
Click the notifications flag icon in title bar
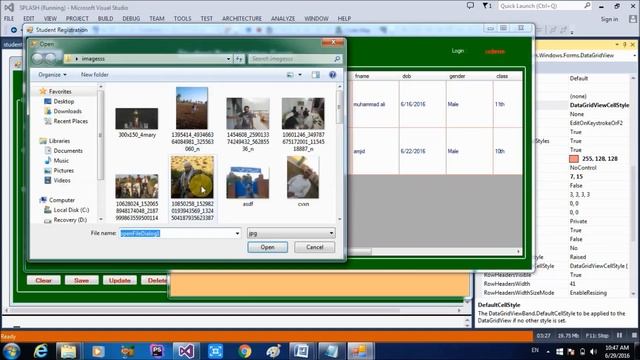(486, 6)
